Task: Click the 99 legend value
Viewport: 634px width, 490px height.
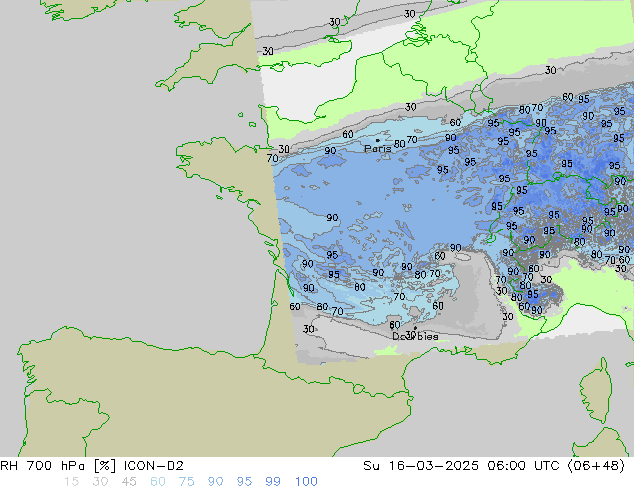Action: 274,481
